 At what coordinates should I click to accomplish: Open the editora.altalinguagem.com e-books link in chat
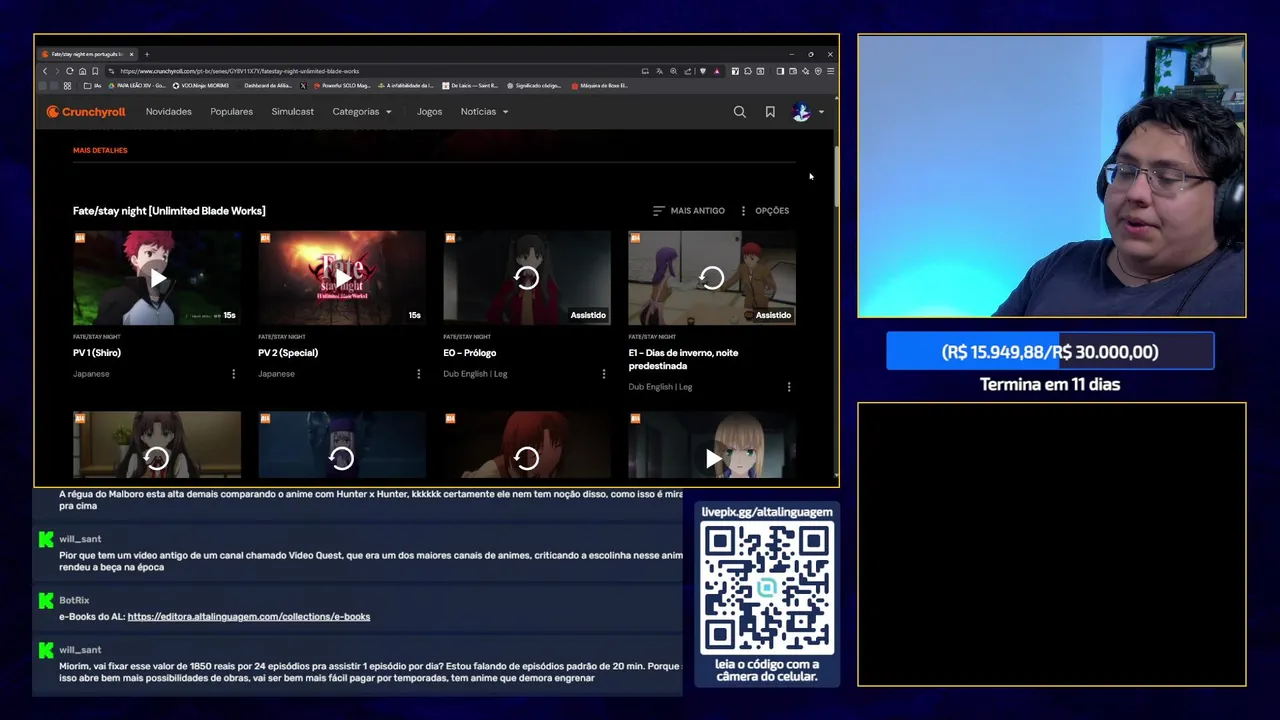coord(249,617)
